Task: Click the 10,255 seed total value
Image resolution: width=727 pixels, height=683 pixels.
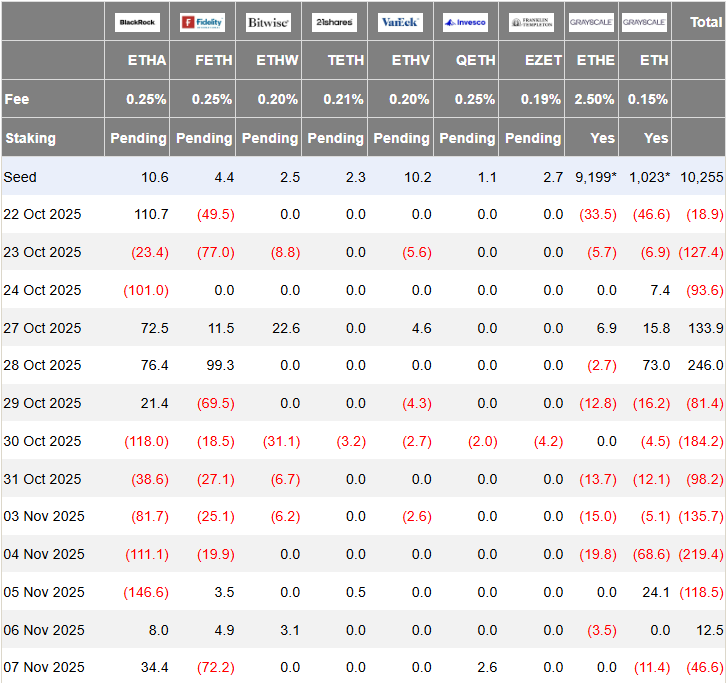Action: point(701,177)
